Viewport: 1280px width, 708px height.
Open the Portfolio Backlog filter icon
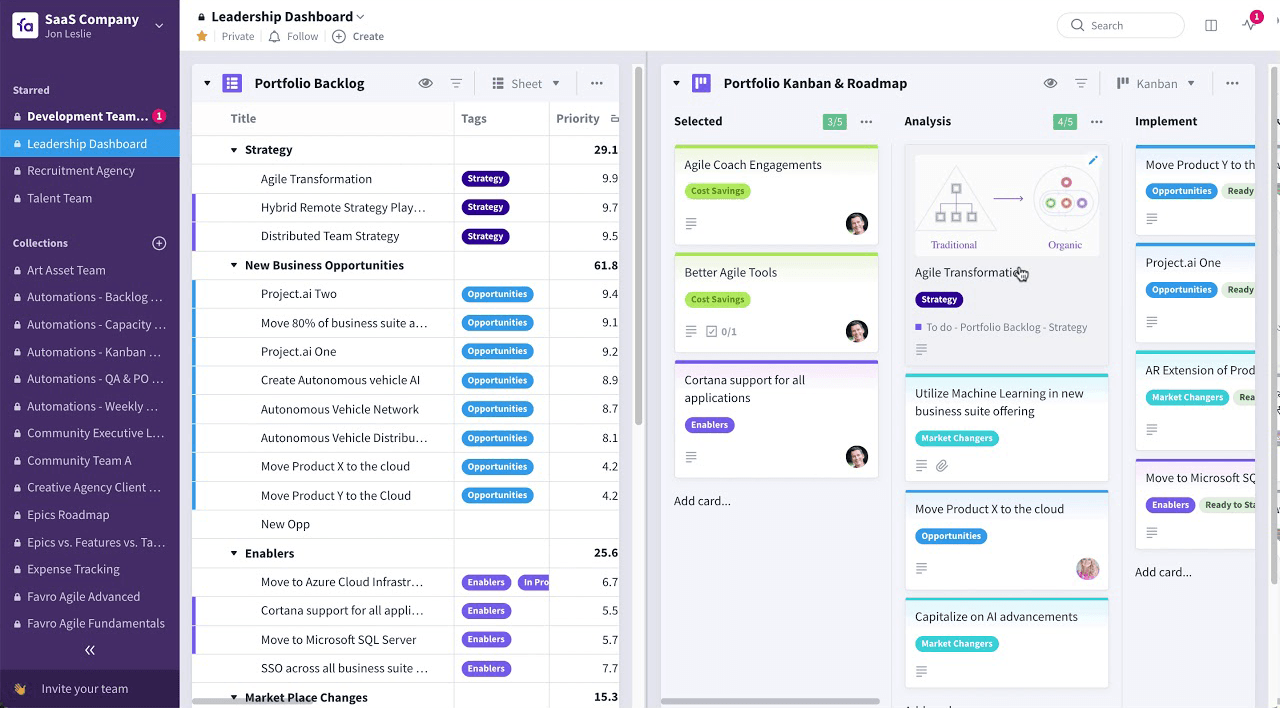tap(456, 84)
